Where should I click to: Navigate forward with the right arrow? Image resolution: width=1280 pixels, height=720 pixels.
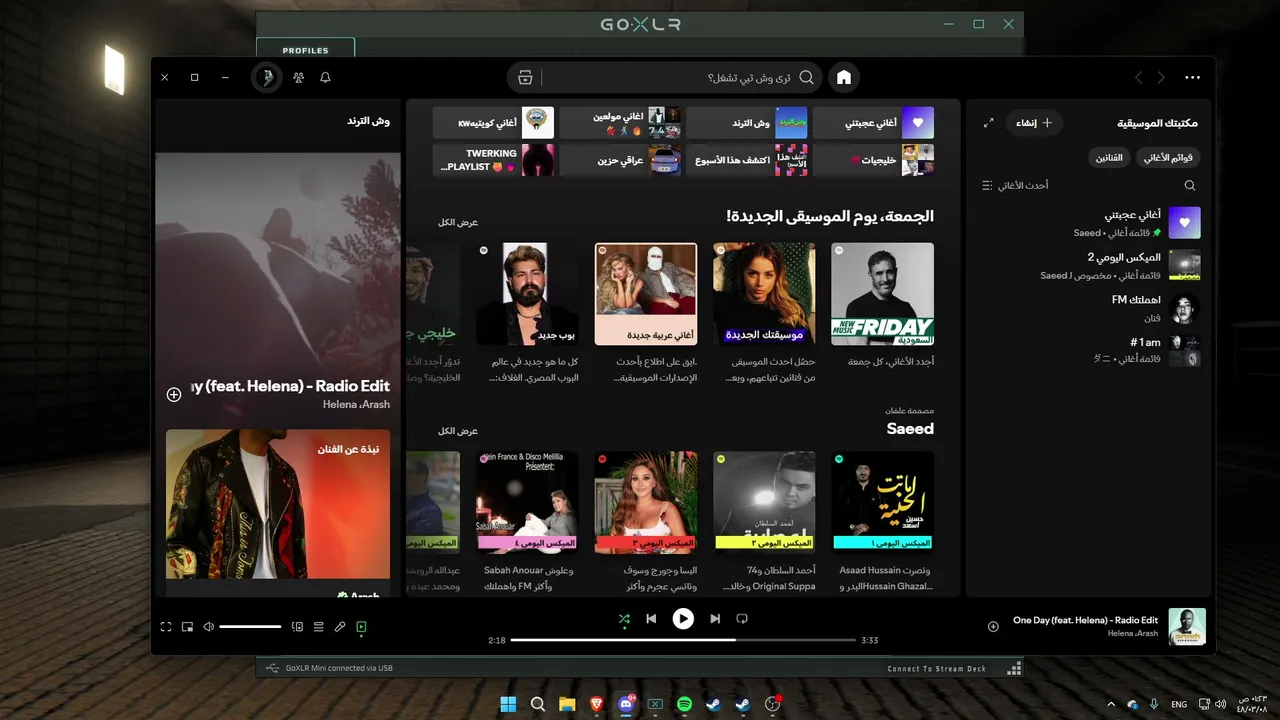point(1161,77)
